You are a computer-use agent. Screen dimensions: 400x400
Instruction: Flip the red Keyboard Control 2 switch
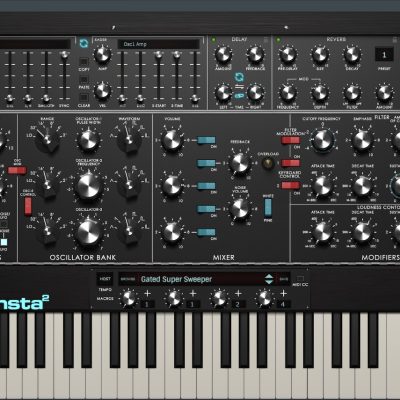click(291, 185)
